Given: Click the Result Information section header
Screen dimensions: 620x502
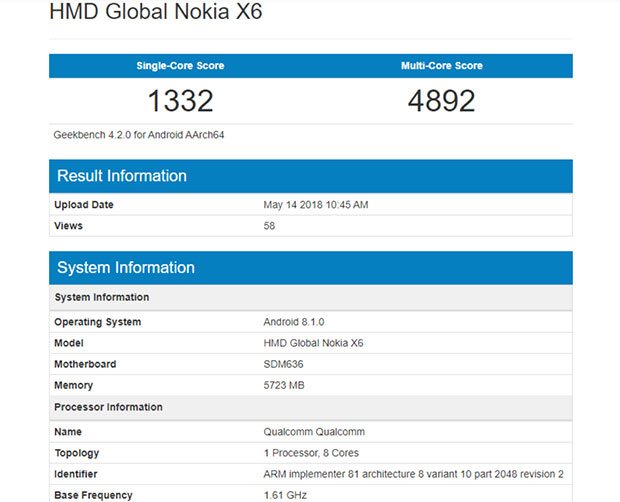Looking at the screenshot, I should tap(122, 176).
